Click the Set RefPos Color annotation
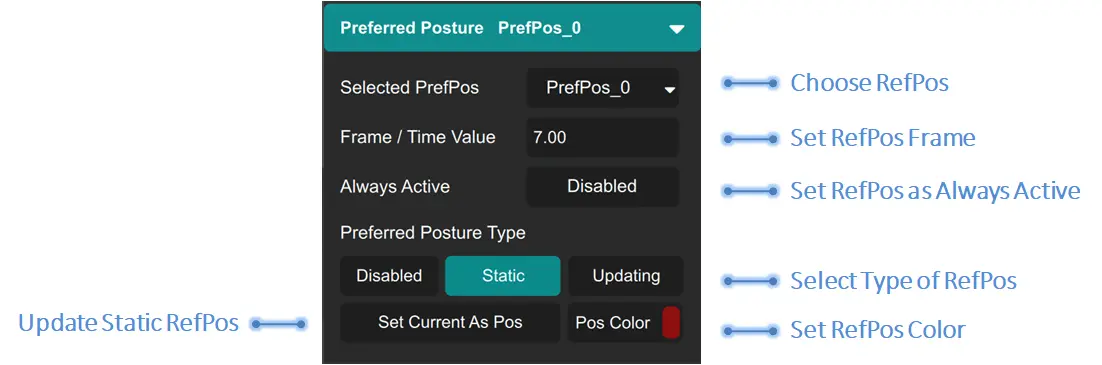 [878, 330]
